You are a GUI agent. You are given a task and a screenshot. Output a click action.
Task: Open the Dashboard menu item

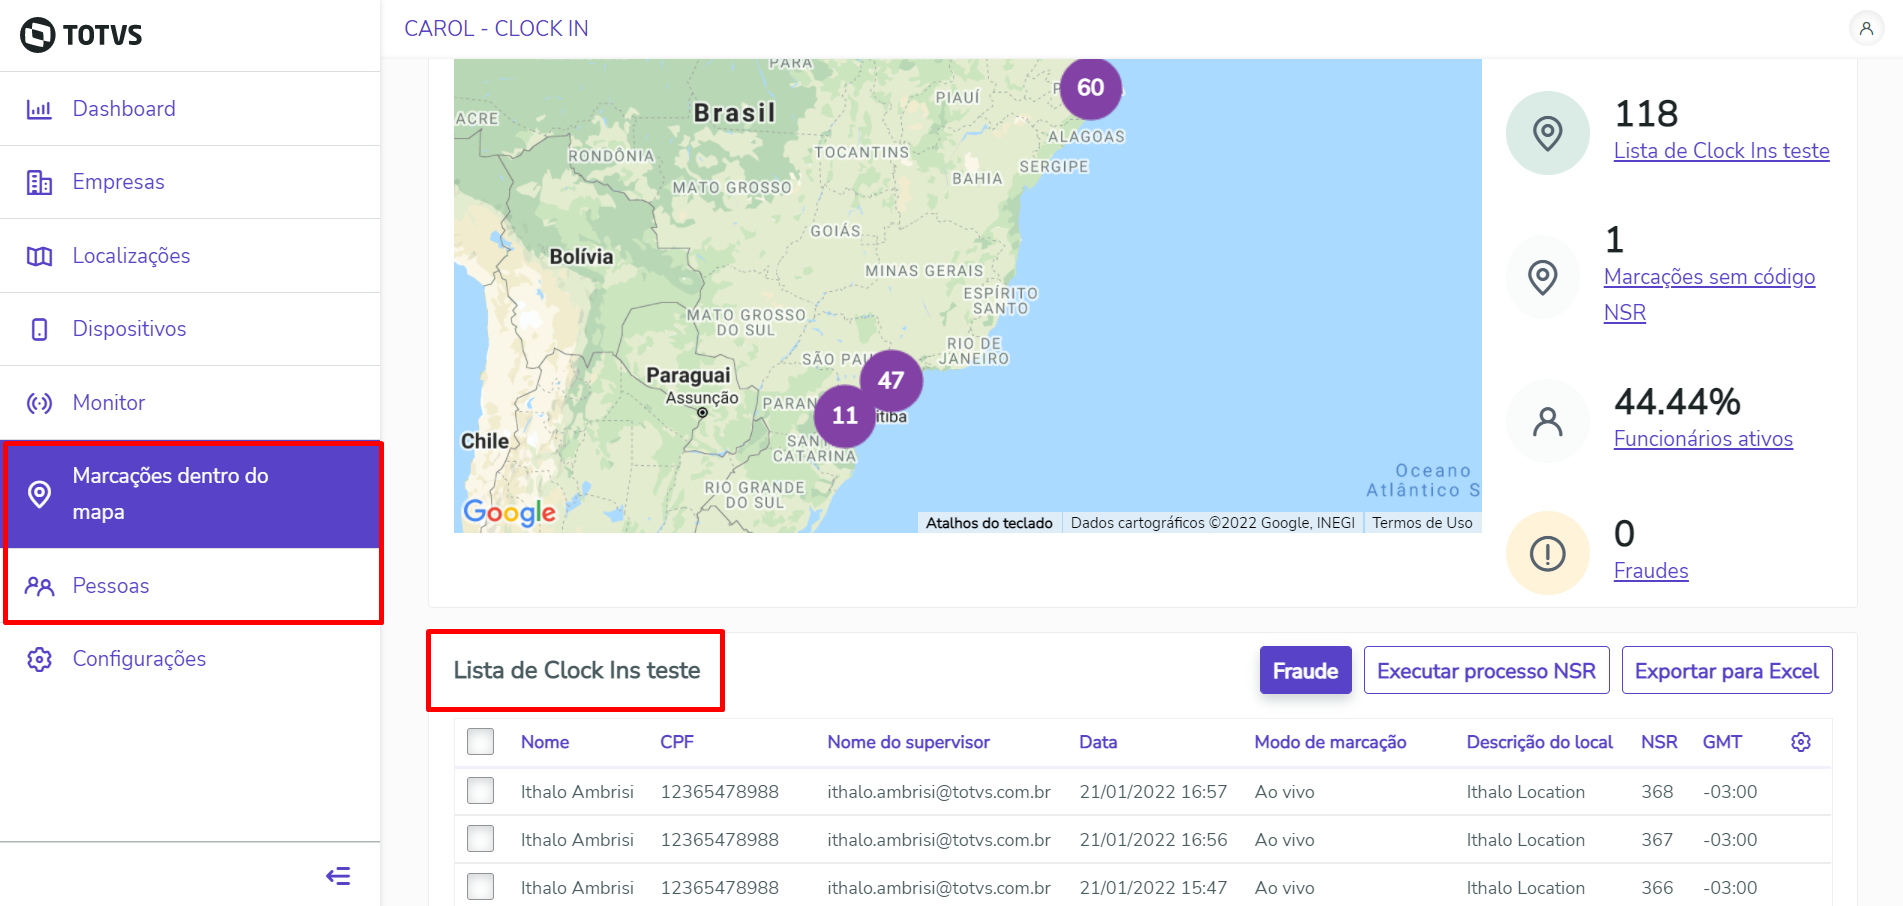tap(124, 109)
